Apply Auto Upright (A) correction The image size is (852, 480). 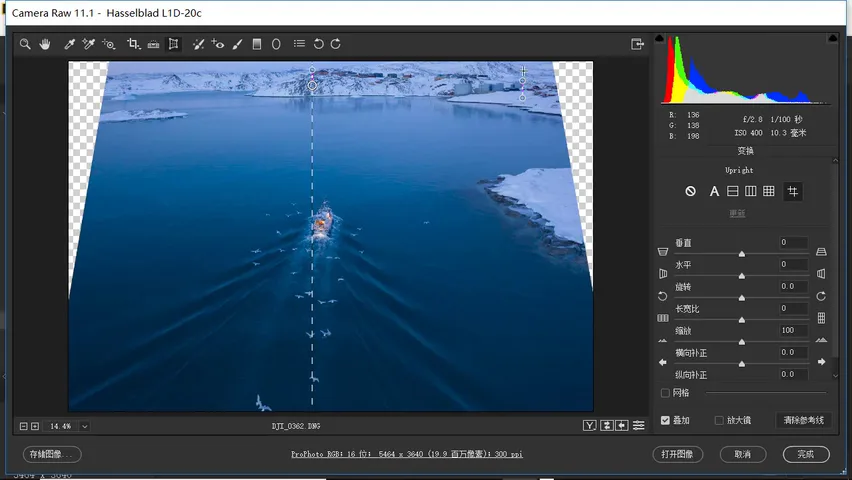(x=714, y=191)
